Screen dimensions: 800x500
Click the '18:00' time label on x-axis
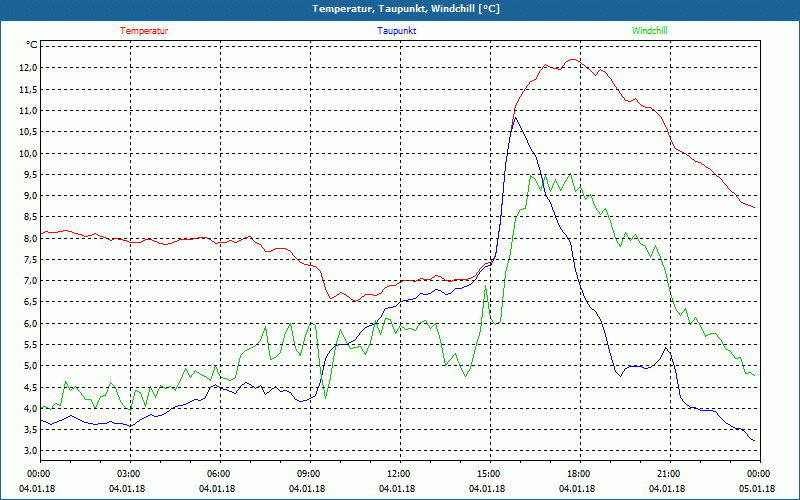580,474
